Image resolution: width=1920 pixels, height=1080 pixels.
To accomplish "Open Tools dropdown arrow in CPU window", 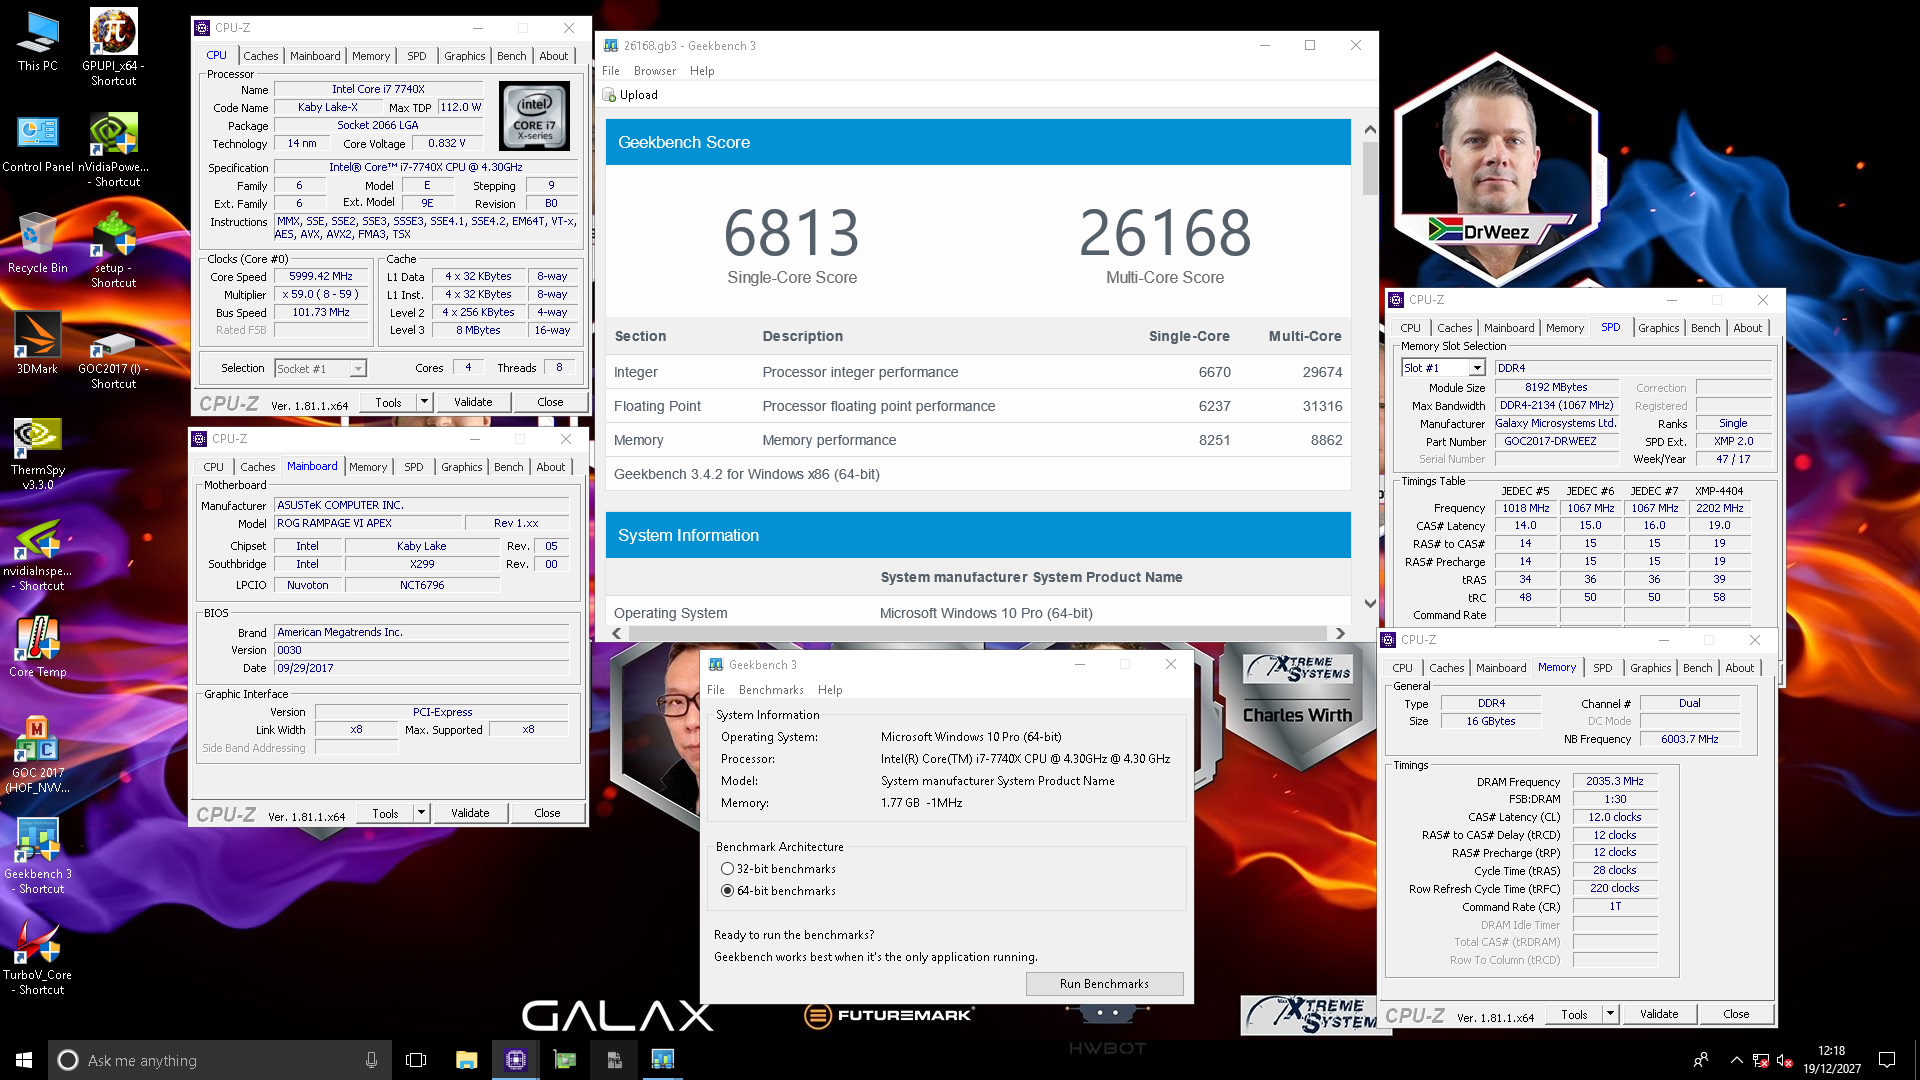I will tap(424, 402).
